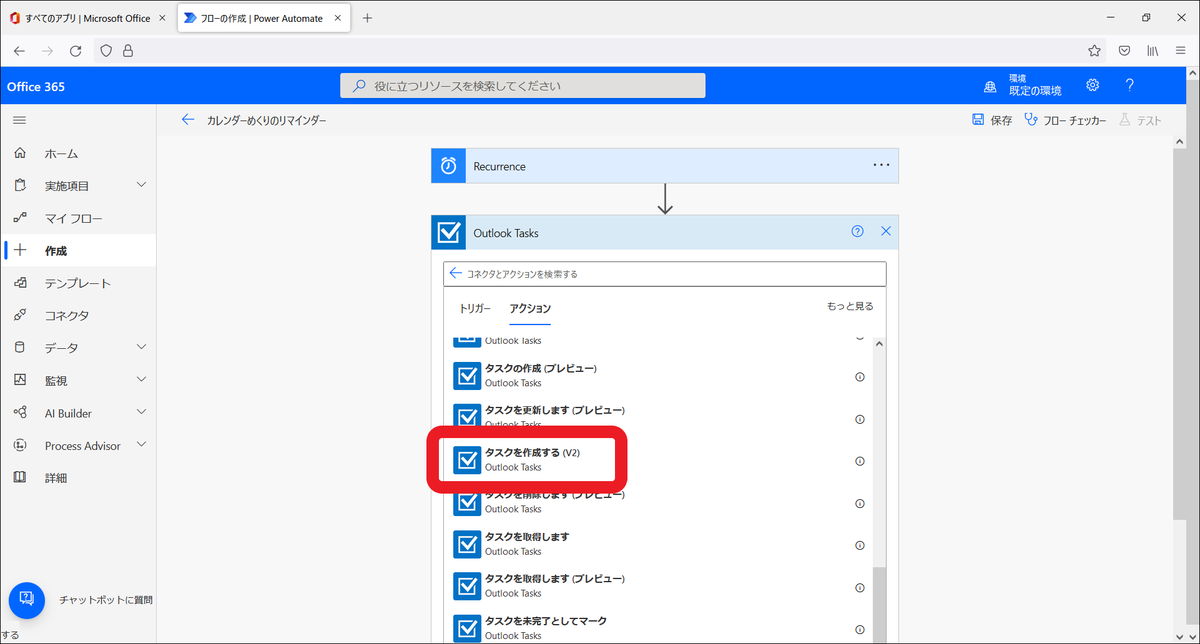Show info for タスクを取得します without プレビュー
The width and height of the screenshot is (1200, 644).
pyautogui.click(x=859, y=546)
